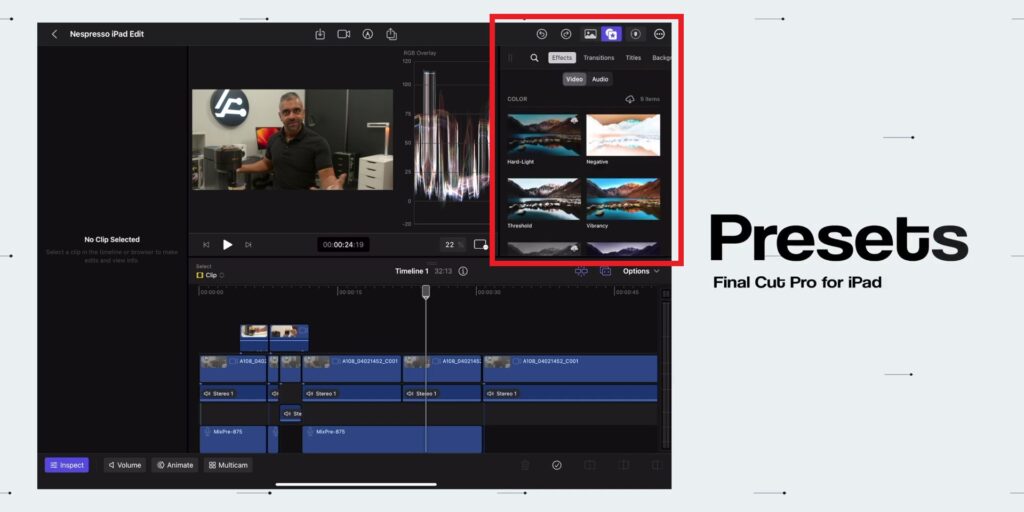This screenshot has height=512, width=1024.
Task: Switch to the Transitions tab
Action: point(599,57)
